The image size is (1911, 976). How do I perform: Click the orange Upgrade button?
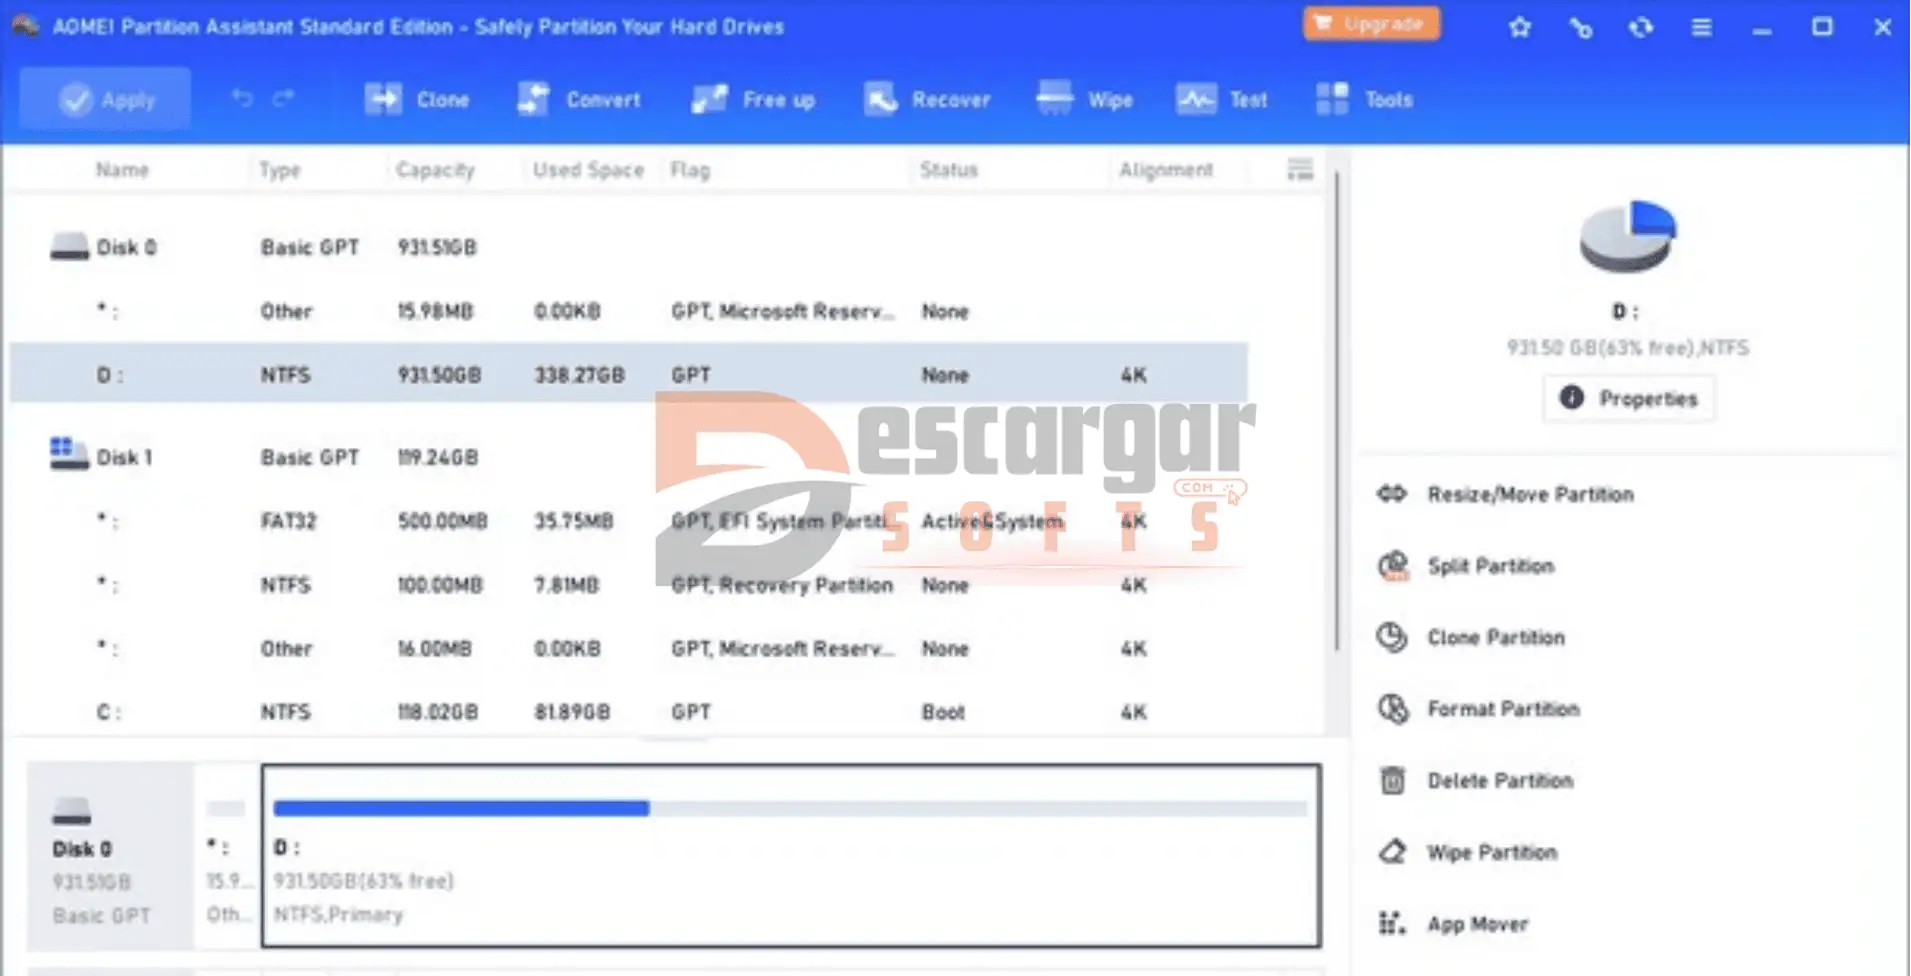1371,24
